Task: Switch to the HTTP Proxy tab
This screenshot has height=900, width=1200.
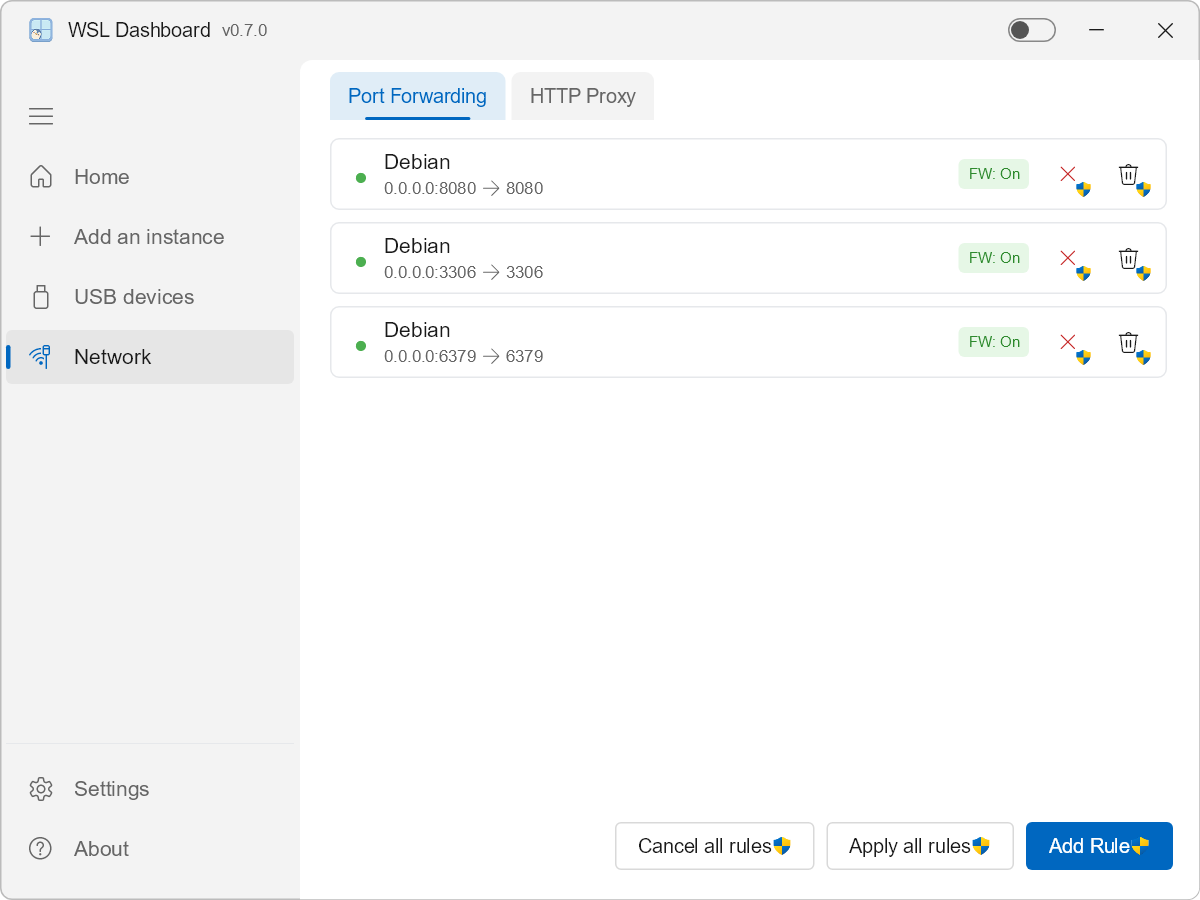Action: pos(583,96)
